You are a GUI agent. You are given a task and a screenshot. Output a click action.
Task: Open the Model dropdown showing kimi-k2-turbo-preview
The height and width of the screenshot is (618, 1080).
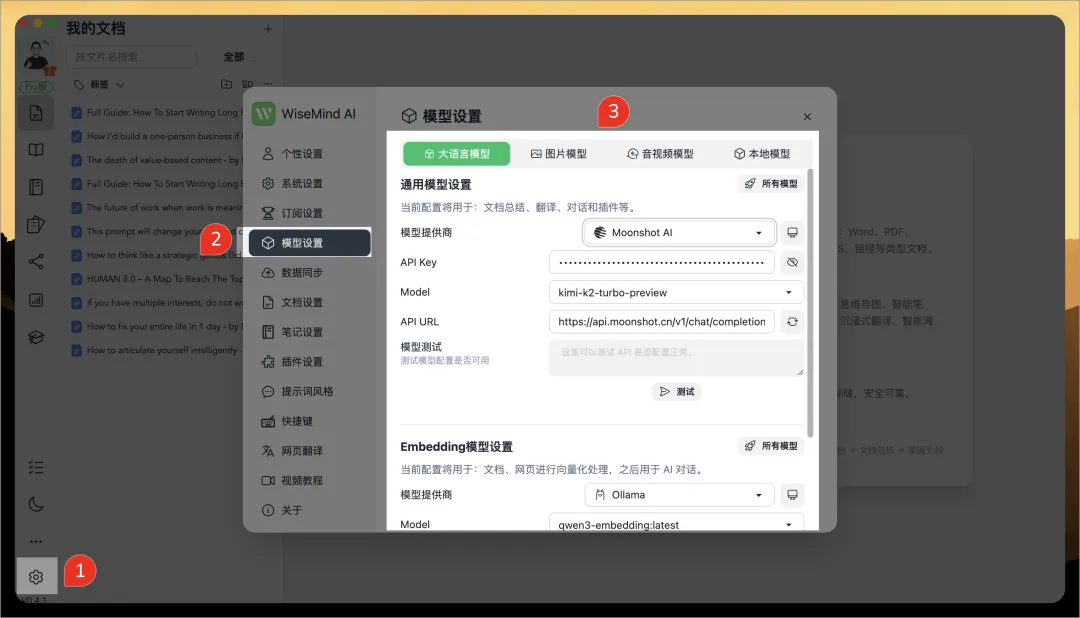coord(676,292)
